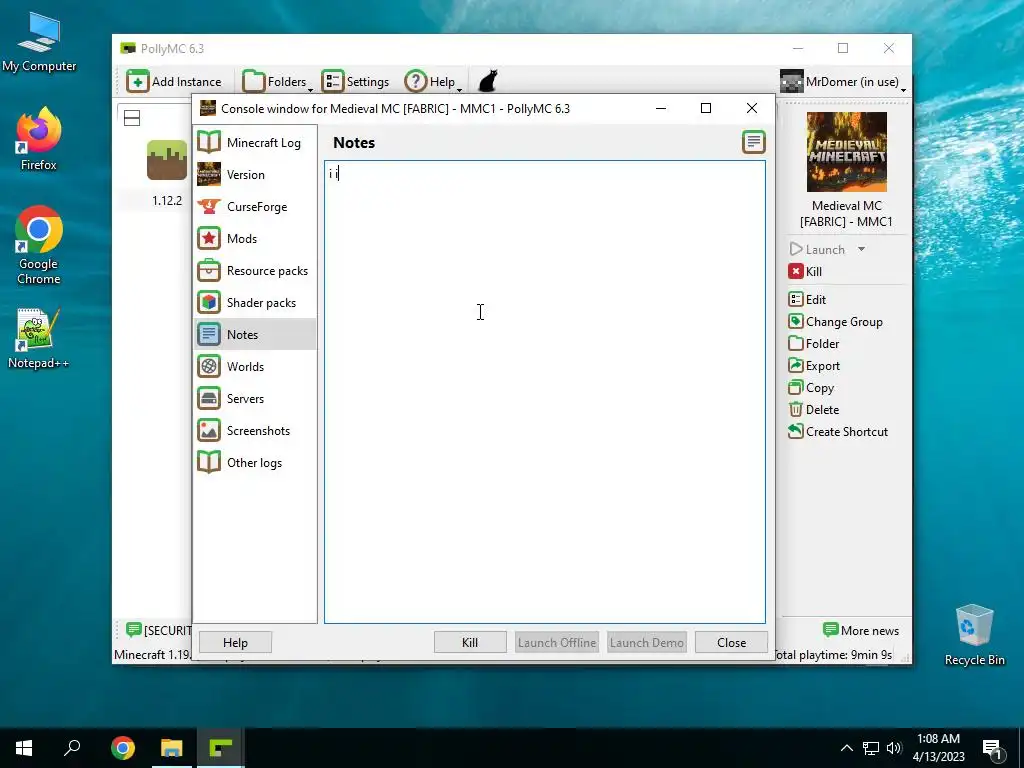1024x768 pixels.
Task: Click the SECURITY news item in status area
Action: [x=158, y=630]
